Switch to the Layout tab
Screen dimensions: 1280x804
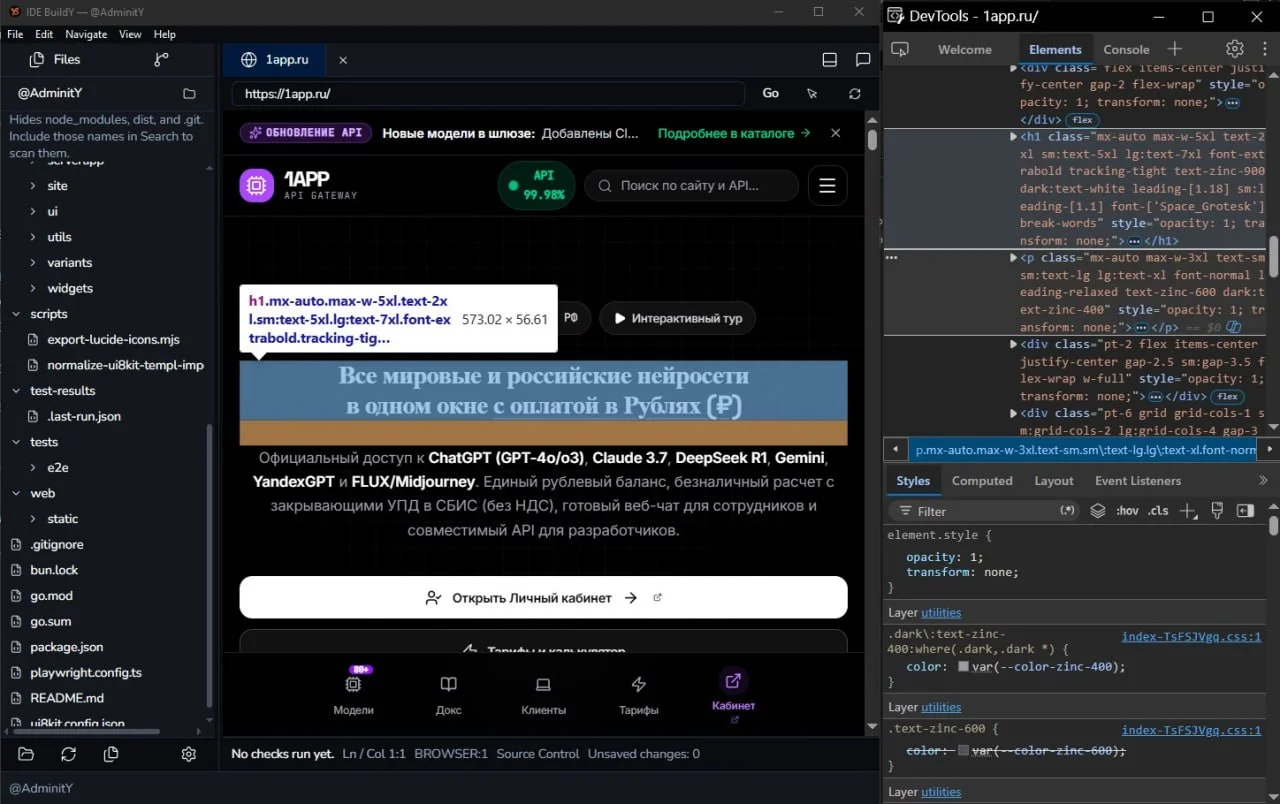tap(1054, 481)
